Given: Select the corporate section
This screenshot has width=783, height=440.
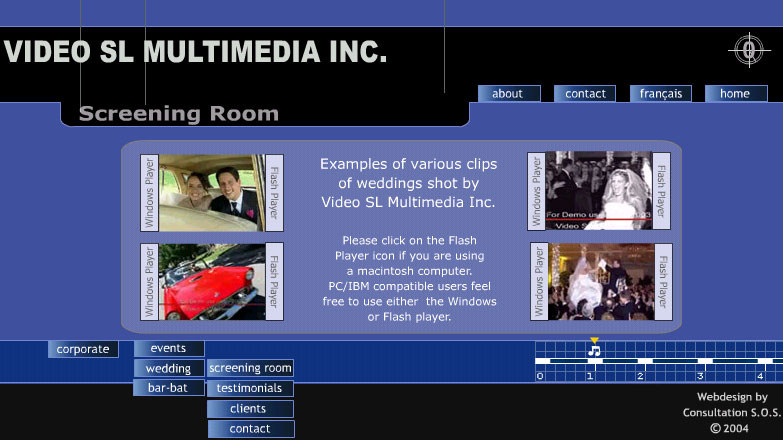Looking at the screenshot, I should pyautogui.click(x=83, y=349).
